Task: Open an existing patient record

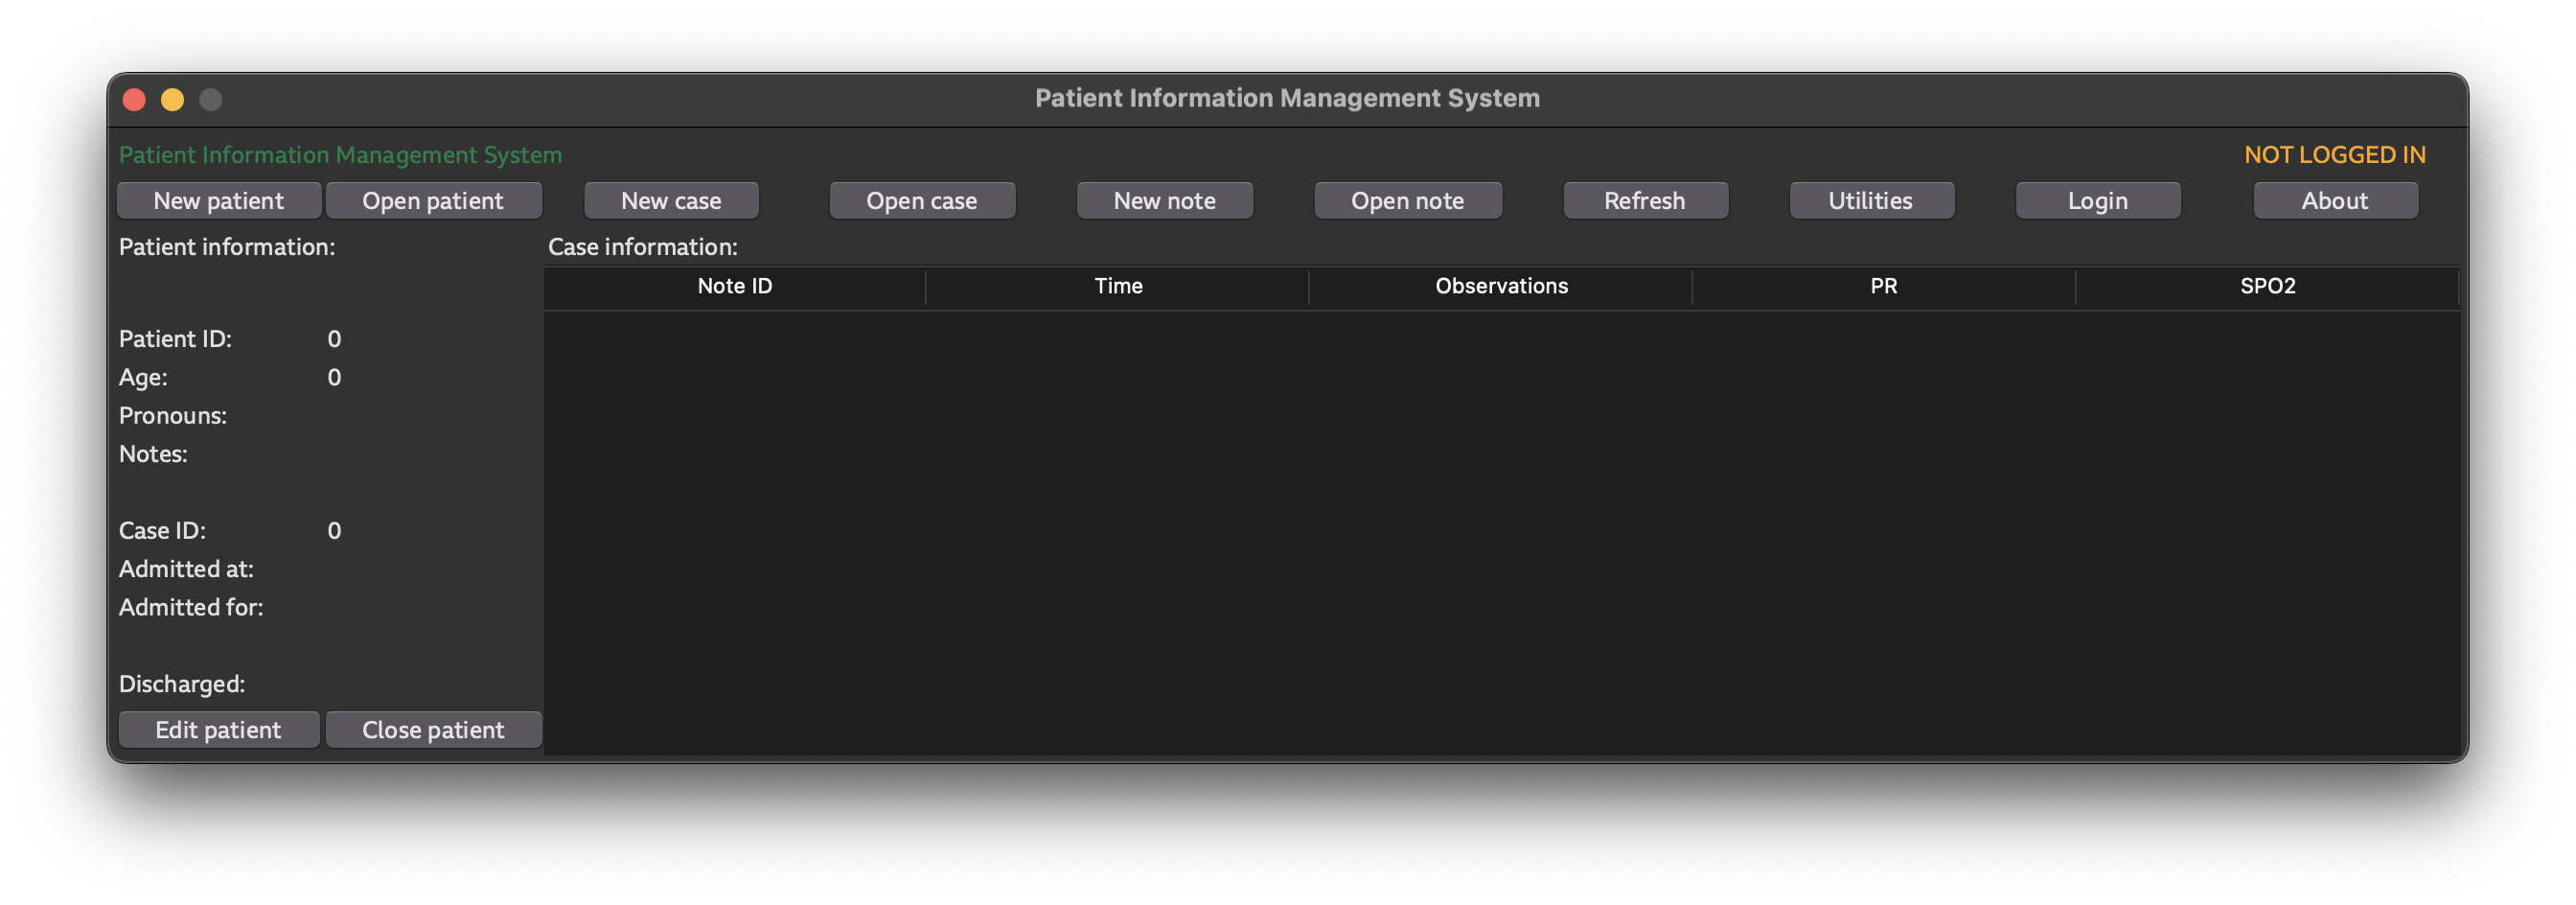Action: pos(433,200)
